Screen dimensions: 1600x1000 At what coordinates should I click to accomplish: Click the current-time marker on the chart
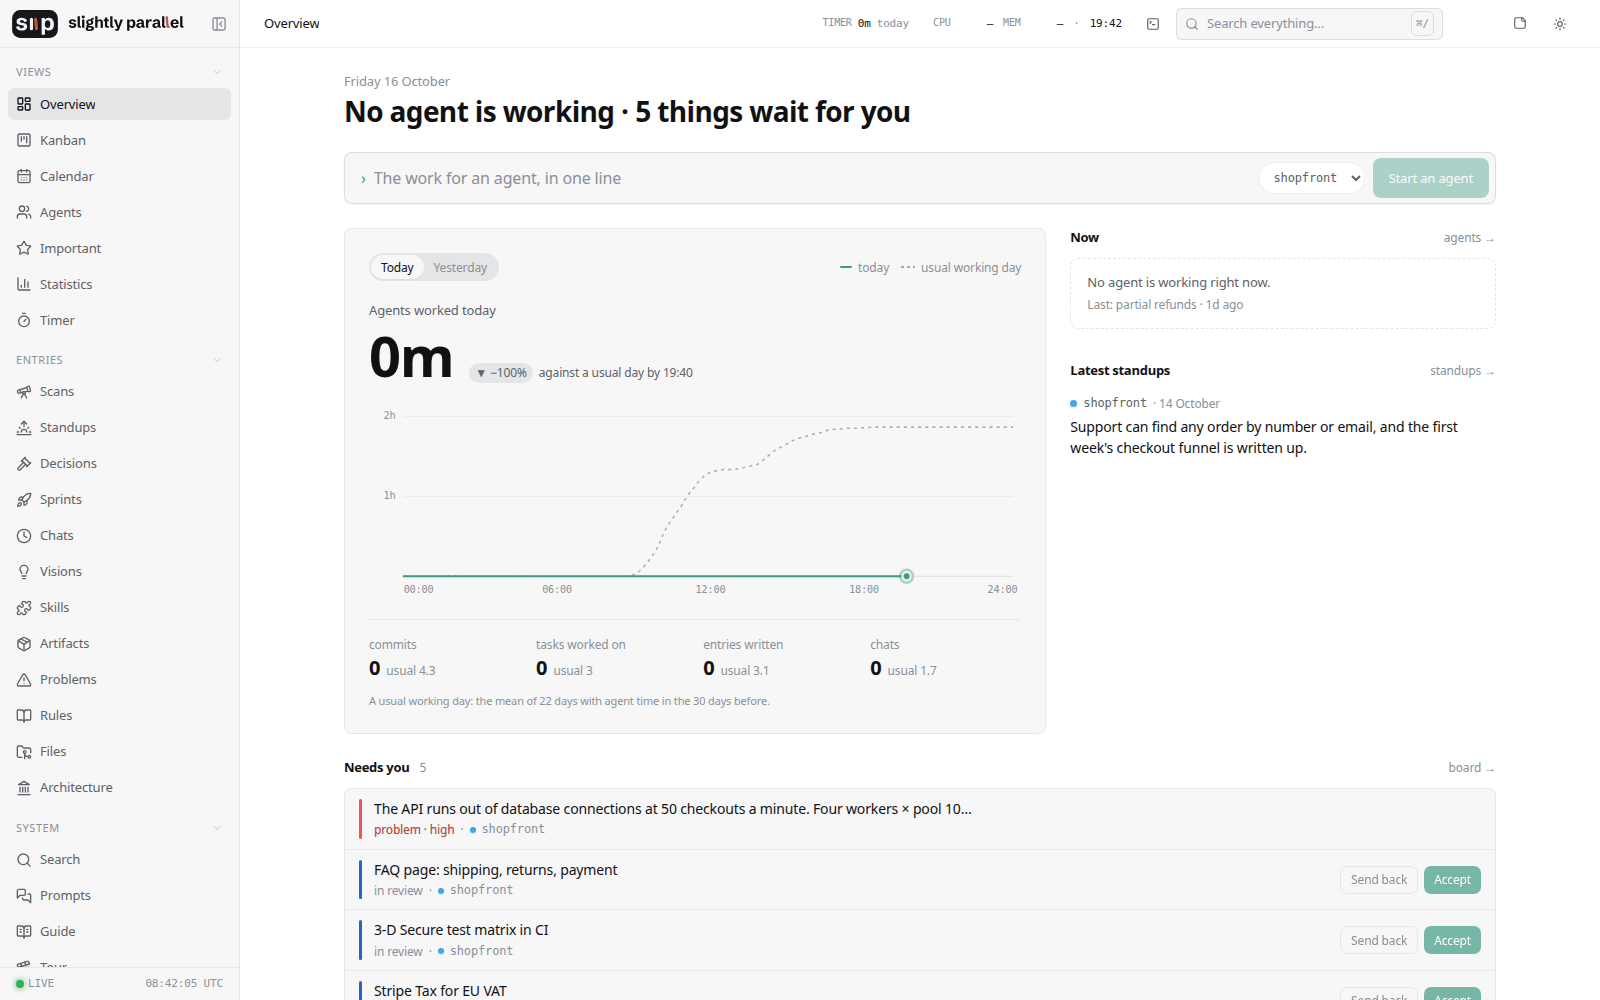coord(906,576)
